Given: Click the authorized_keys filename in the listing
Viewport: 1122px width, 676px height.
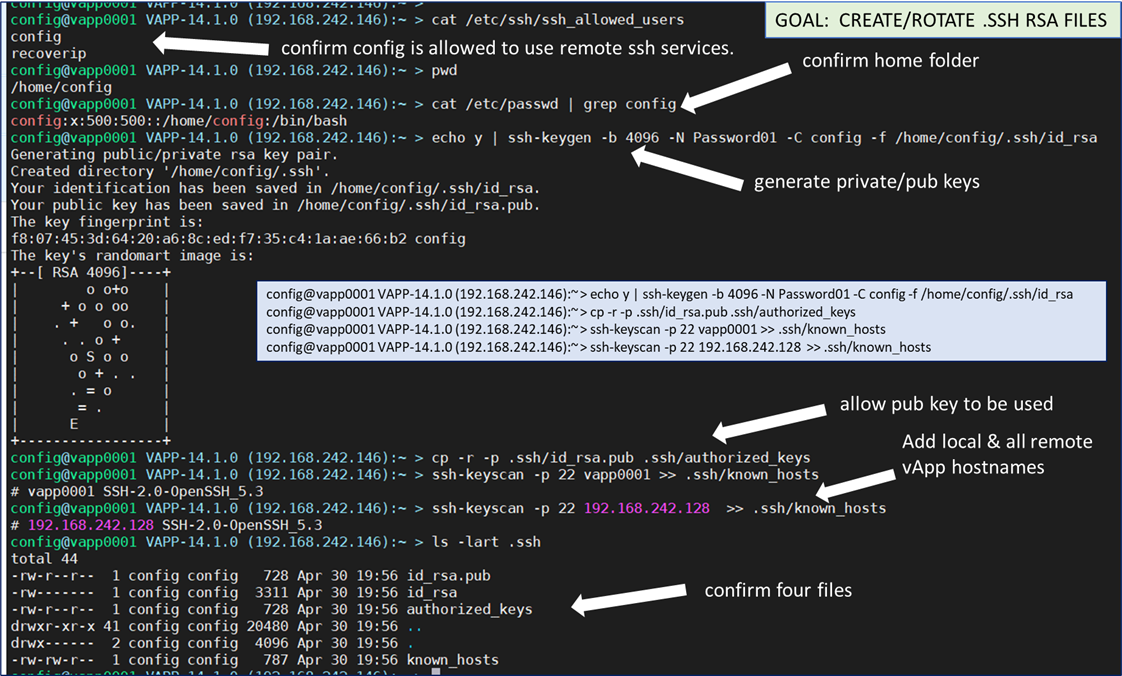Looking at the screenshot, I should click(x=469, y=609).
